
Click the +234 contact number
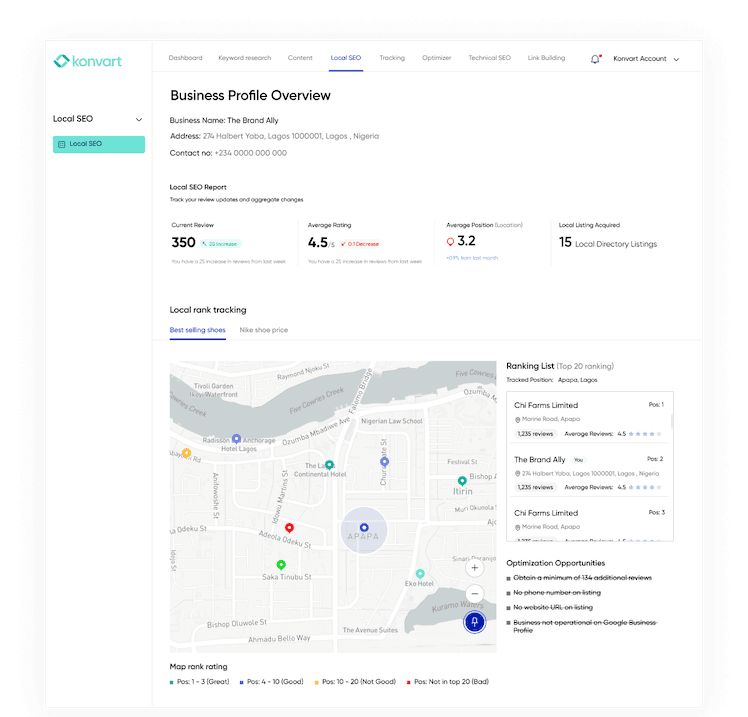coord(250,153)
